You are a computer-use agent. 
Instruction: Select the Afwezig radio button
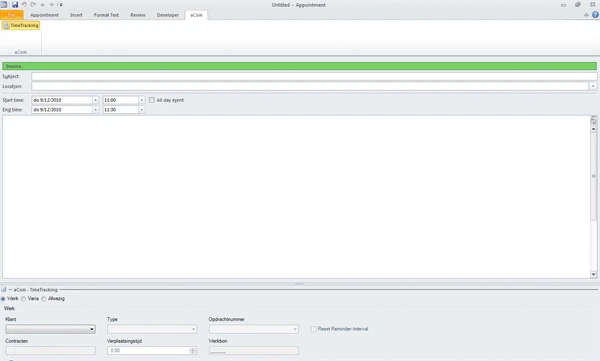point(44,299)
